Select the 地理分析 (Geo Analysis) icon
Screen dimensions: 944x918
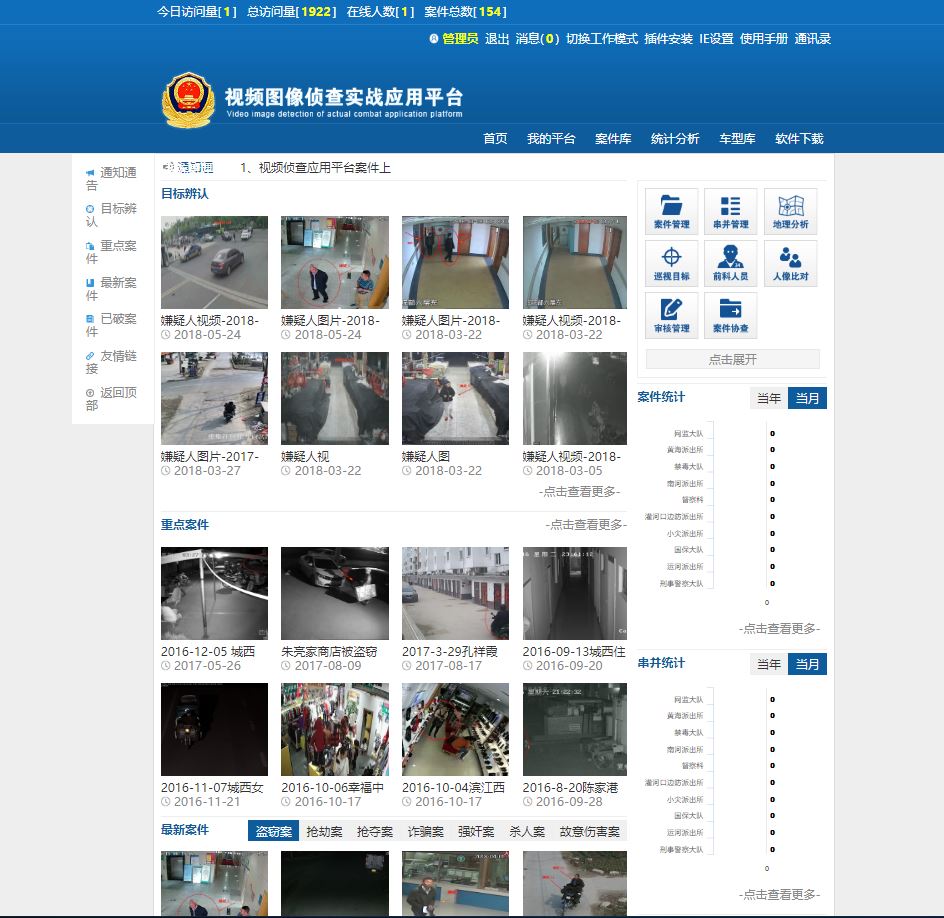pyautogui.click(x=789, y=210)
